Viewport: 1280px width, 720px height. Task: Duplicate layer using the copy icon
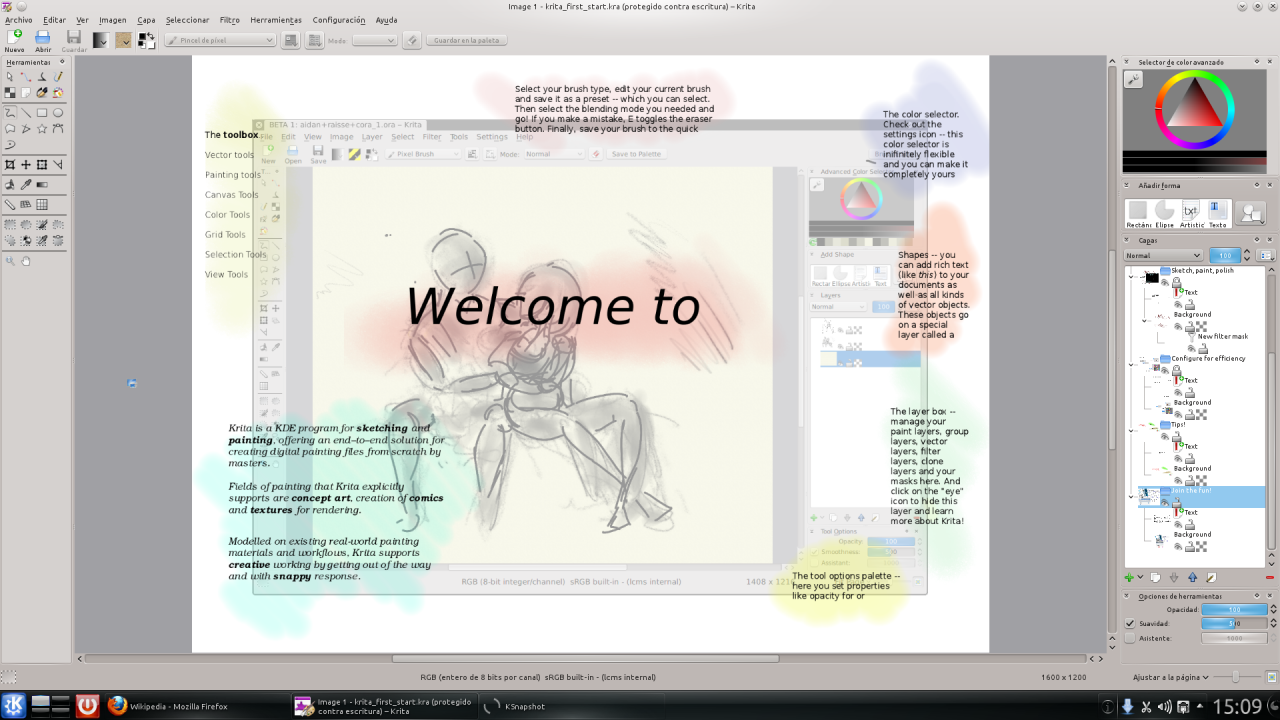coord(1154,577)
